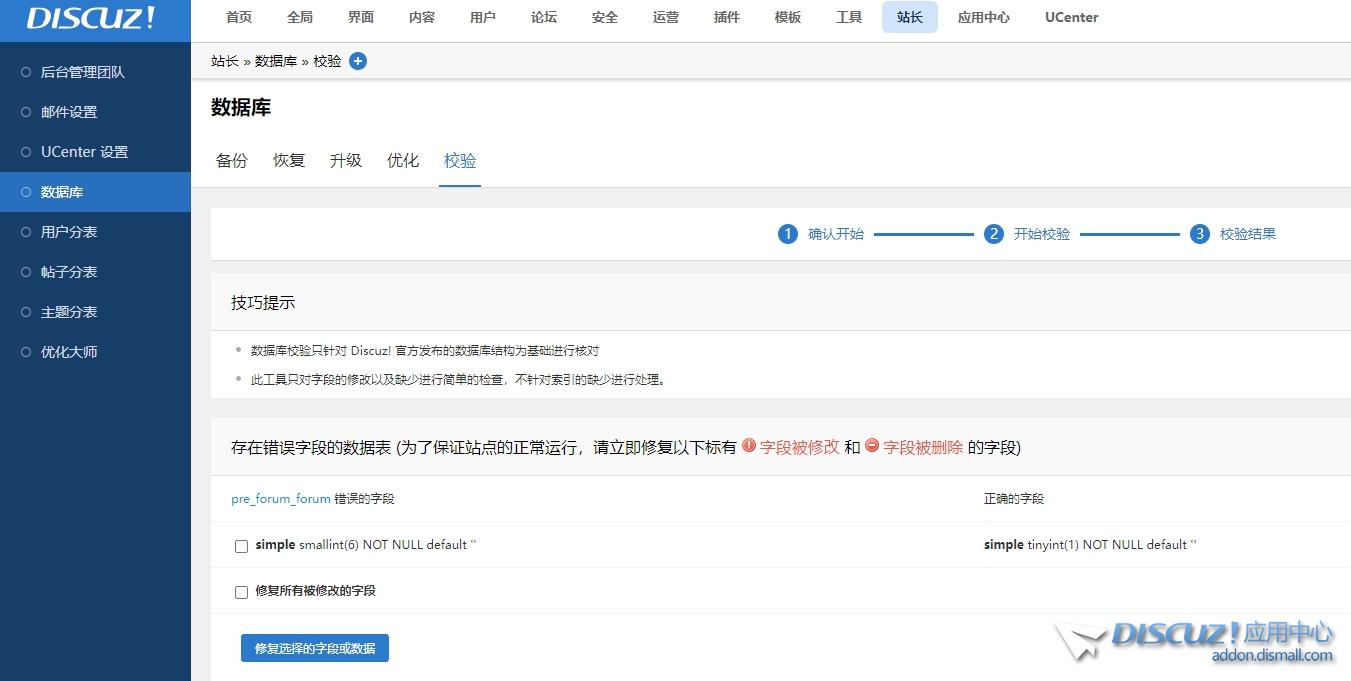
Task: Select the 校验 tab
Action: (460, 161)
